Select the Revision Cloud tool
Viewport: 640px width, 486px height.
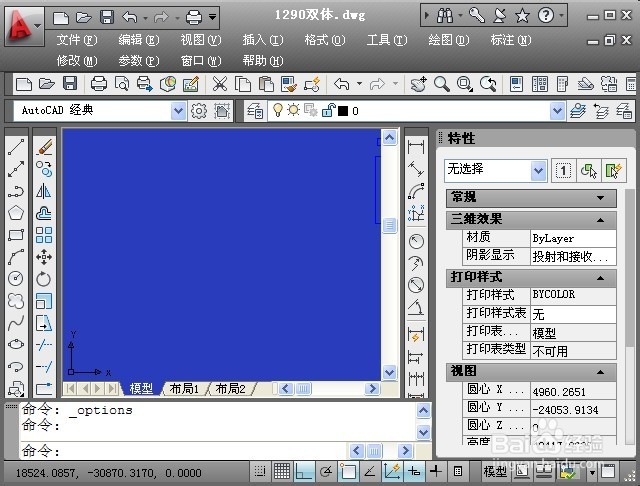coord(16,301)
